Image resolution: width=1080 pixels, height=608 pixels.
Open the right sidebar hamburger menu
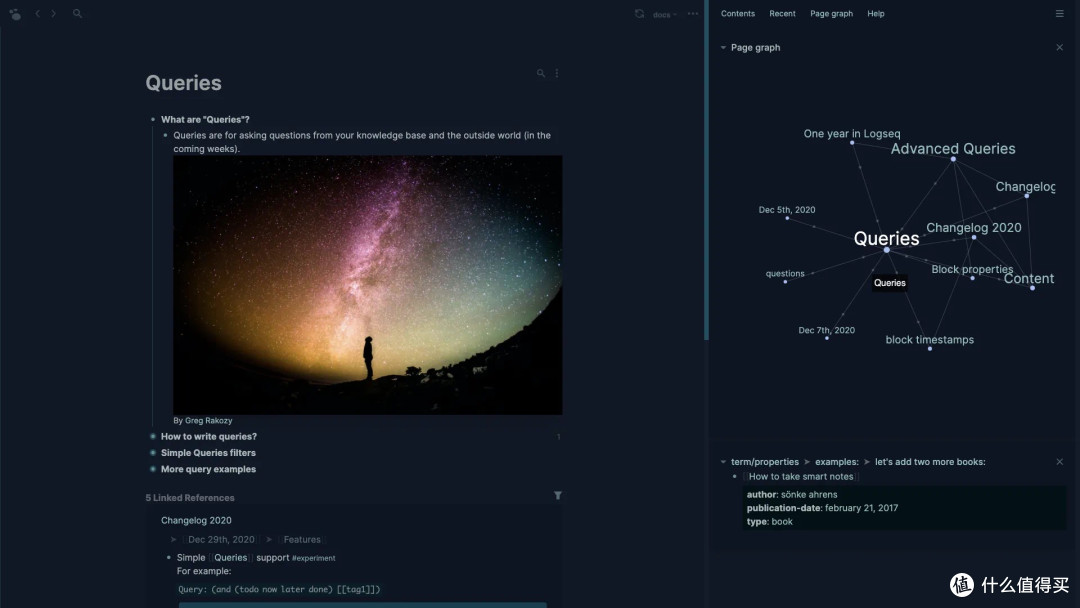pos(1059,13)
